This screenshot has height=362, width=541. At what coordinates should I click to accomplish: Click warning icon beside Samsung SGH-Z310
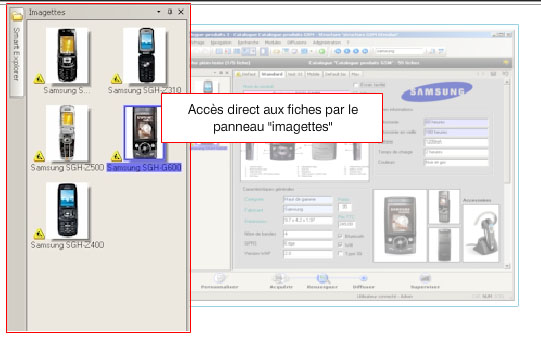[x=116, y=79]
